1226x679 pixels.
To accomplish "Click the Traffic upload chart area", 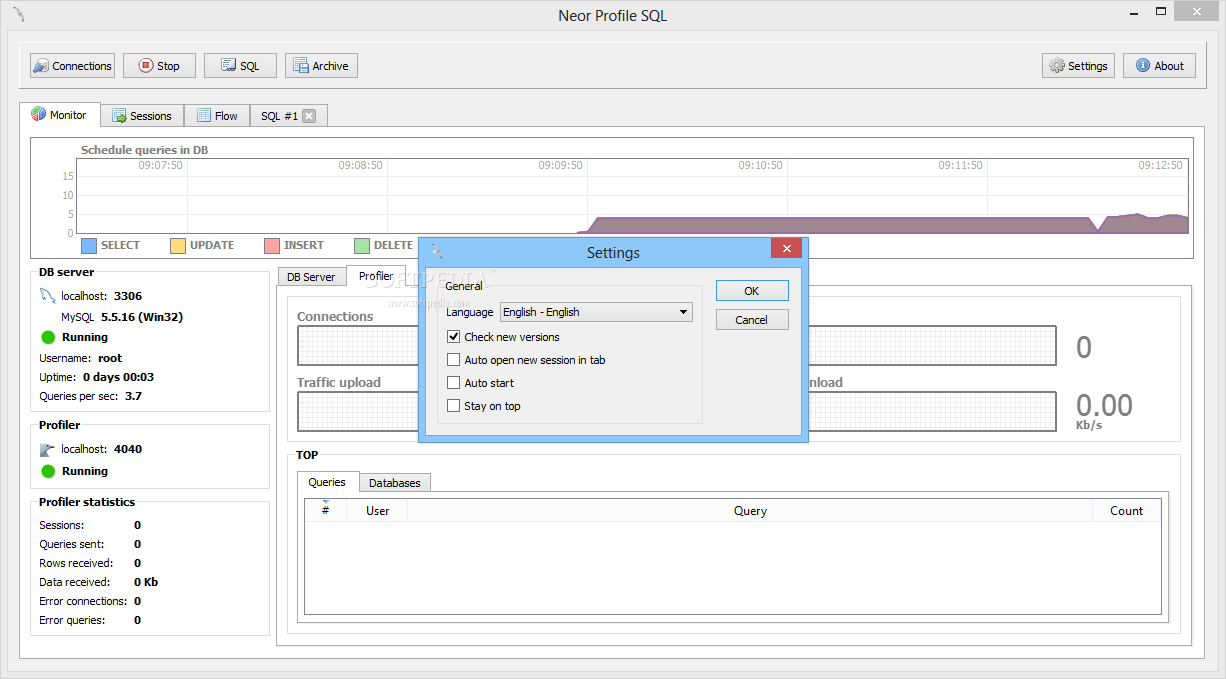I will tap(357, 411).
